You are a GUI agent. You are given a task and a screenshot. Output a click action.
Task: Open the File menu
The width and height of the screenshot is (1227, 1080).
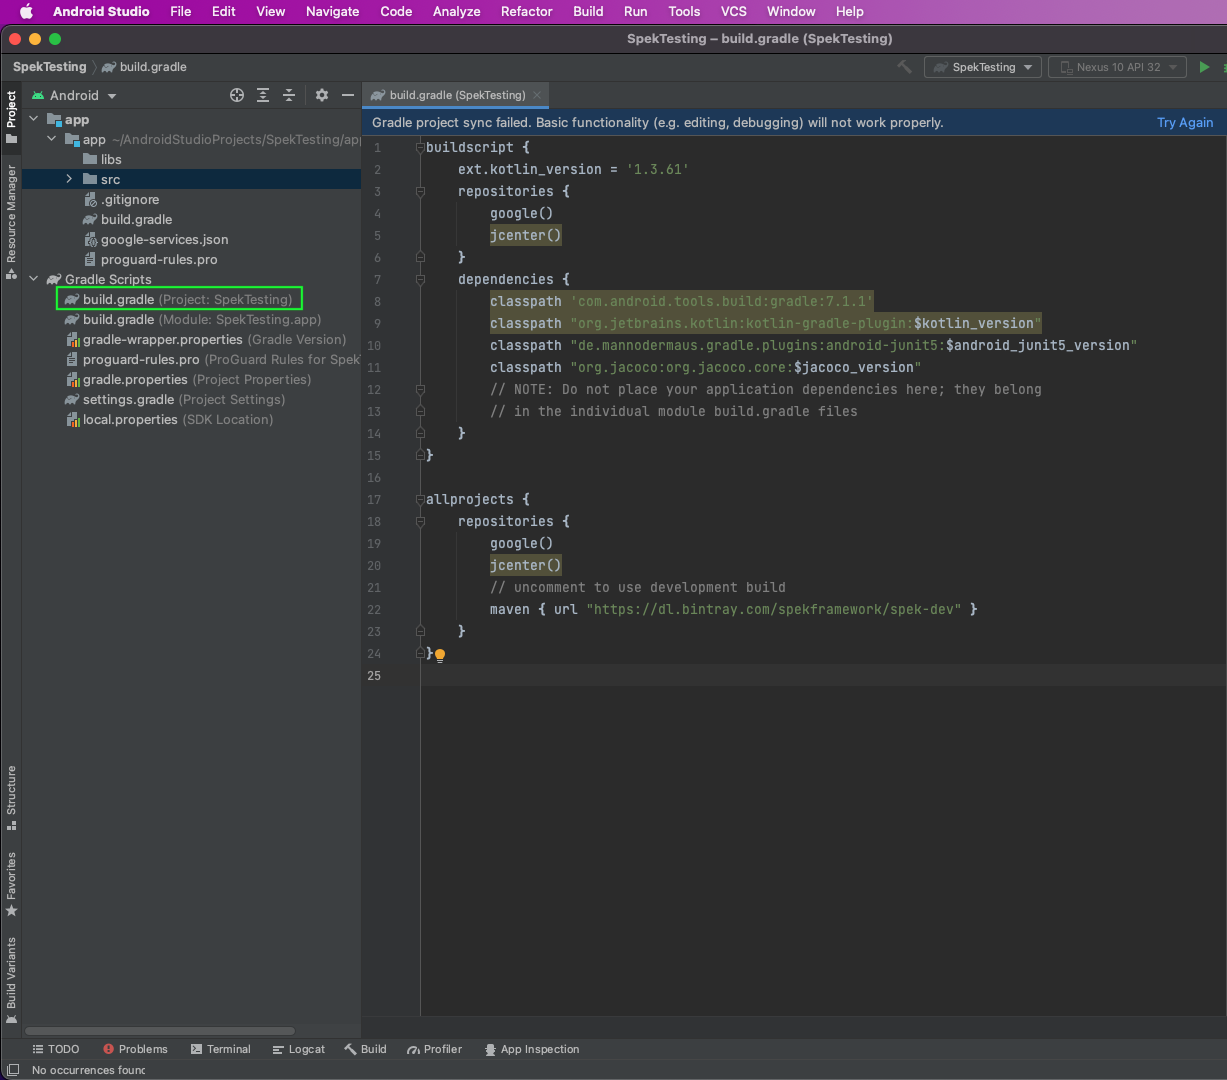181,11
